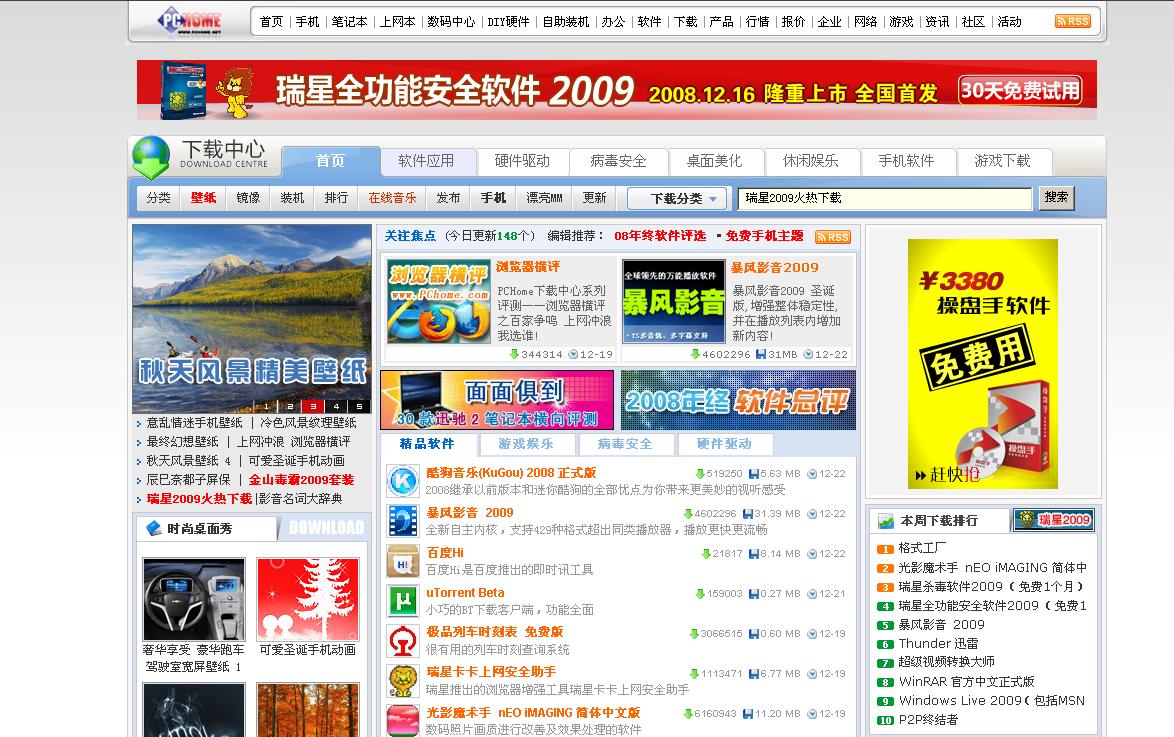Click the 瑞星全功能安全软件 2009 banner ad
Viewport: 1174px width, 737px height.
tap(617, 90)
